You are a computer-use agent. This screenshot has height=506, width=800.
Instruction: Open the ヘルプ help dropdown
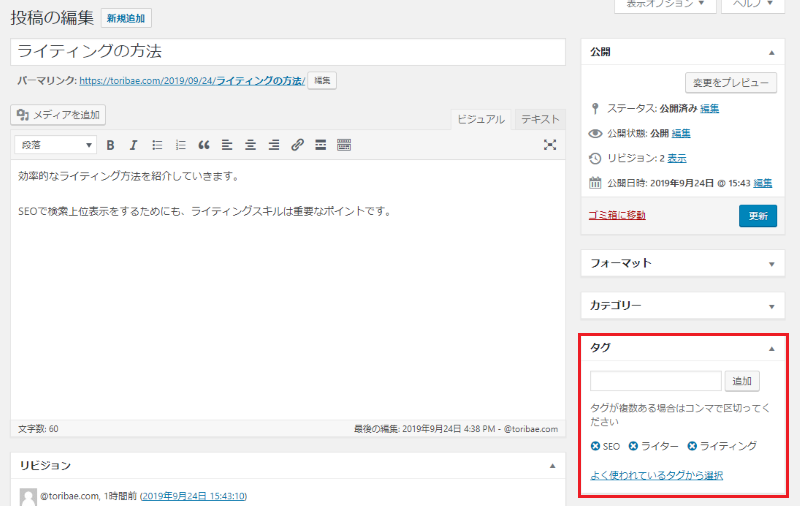752,4
